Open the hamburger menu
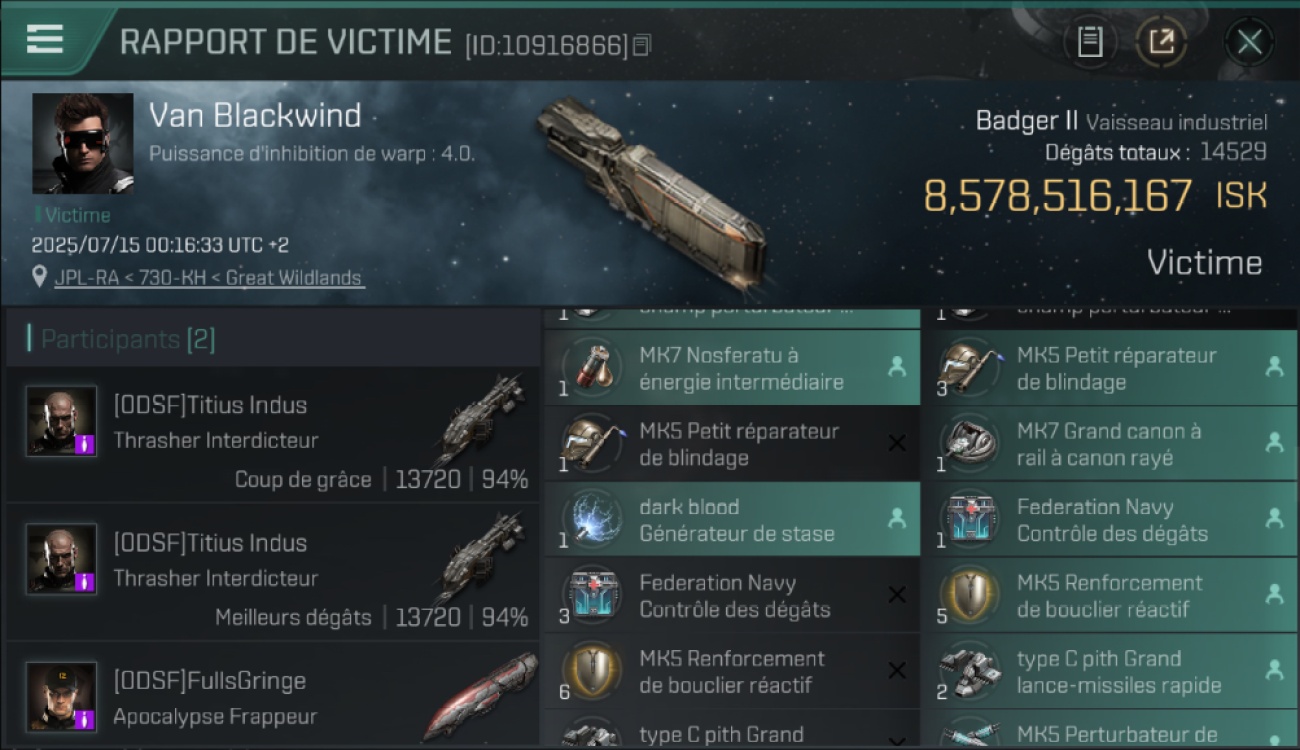 [x=45, y=39]
